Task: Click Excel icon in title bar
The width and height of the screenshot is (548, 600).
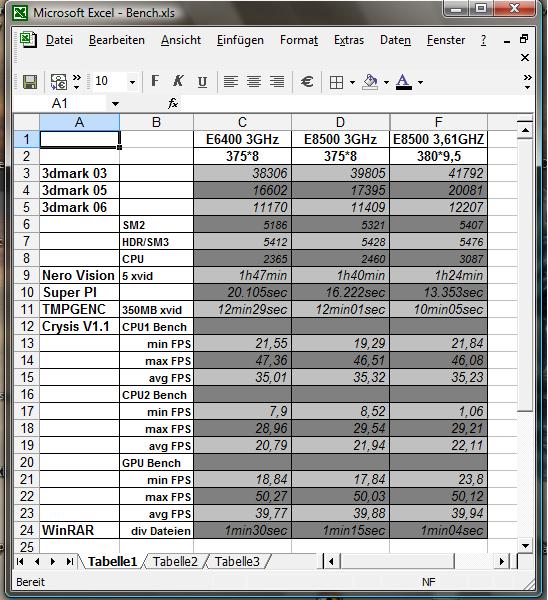Action: coord(20,13)
